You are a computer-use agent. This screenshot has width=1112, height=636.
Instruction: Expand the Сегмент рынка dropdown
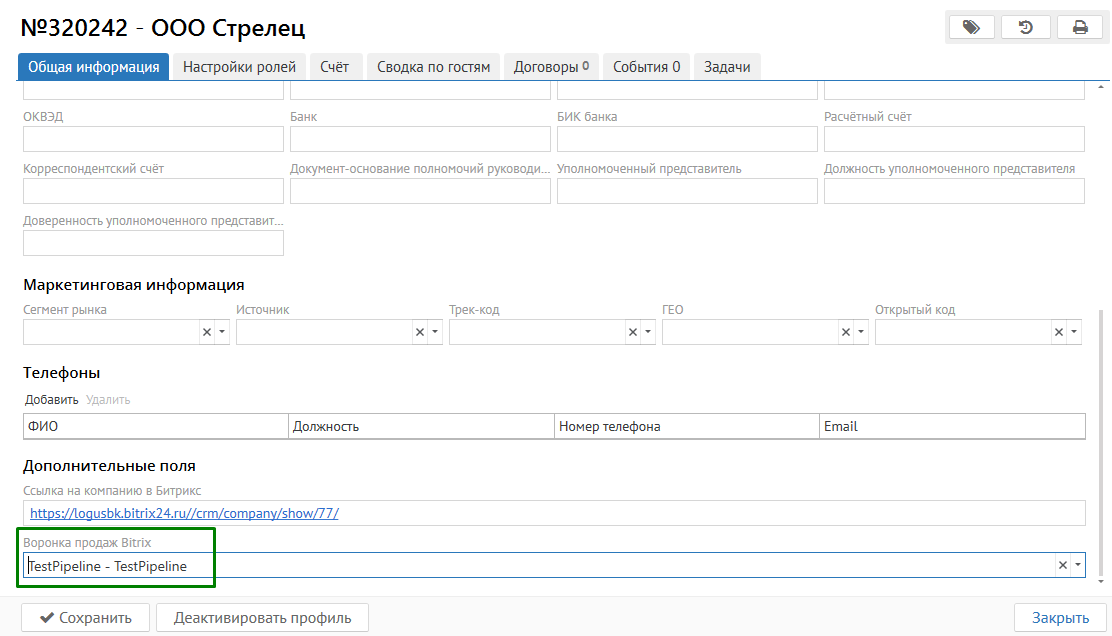click(222, 332)
